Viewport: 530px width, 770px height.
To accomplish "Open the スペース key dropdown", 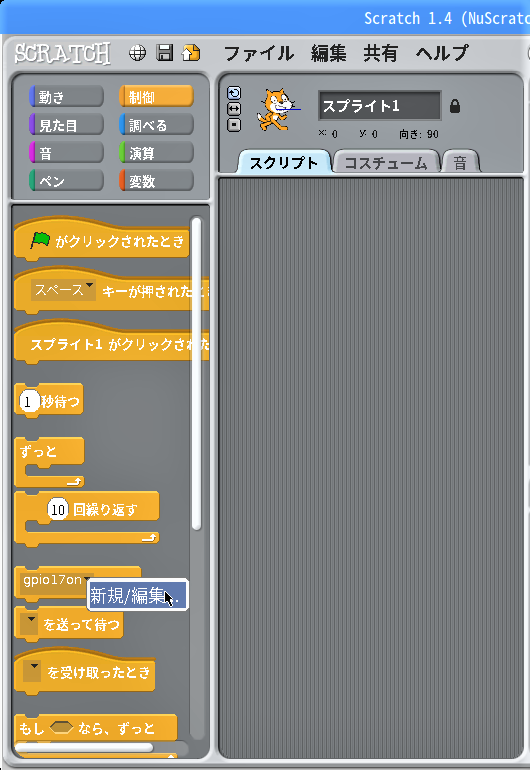I will 63,290.
